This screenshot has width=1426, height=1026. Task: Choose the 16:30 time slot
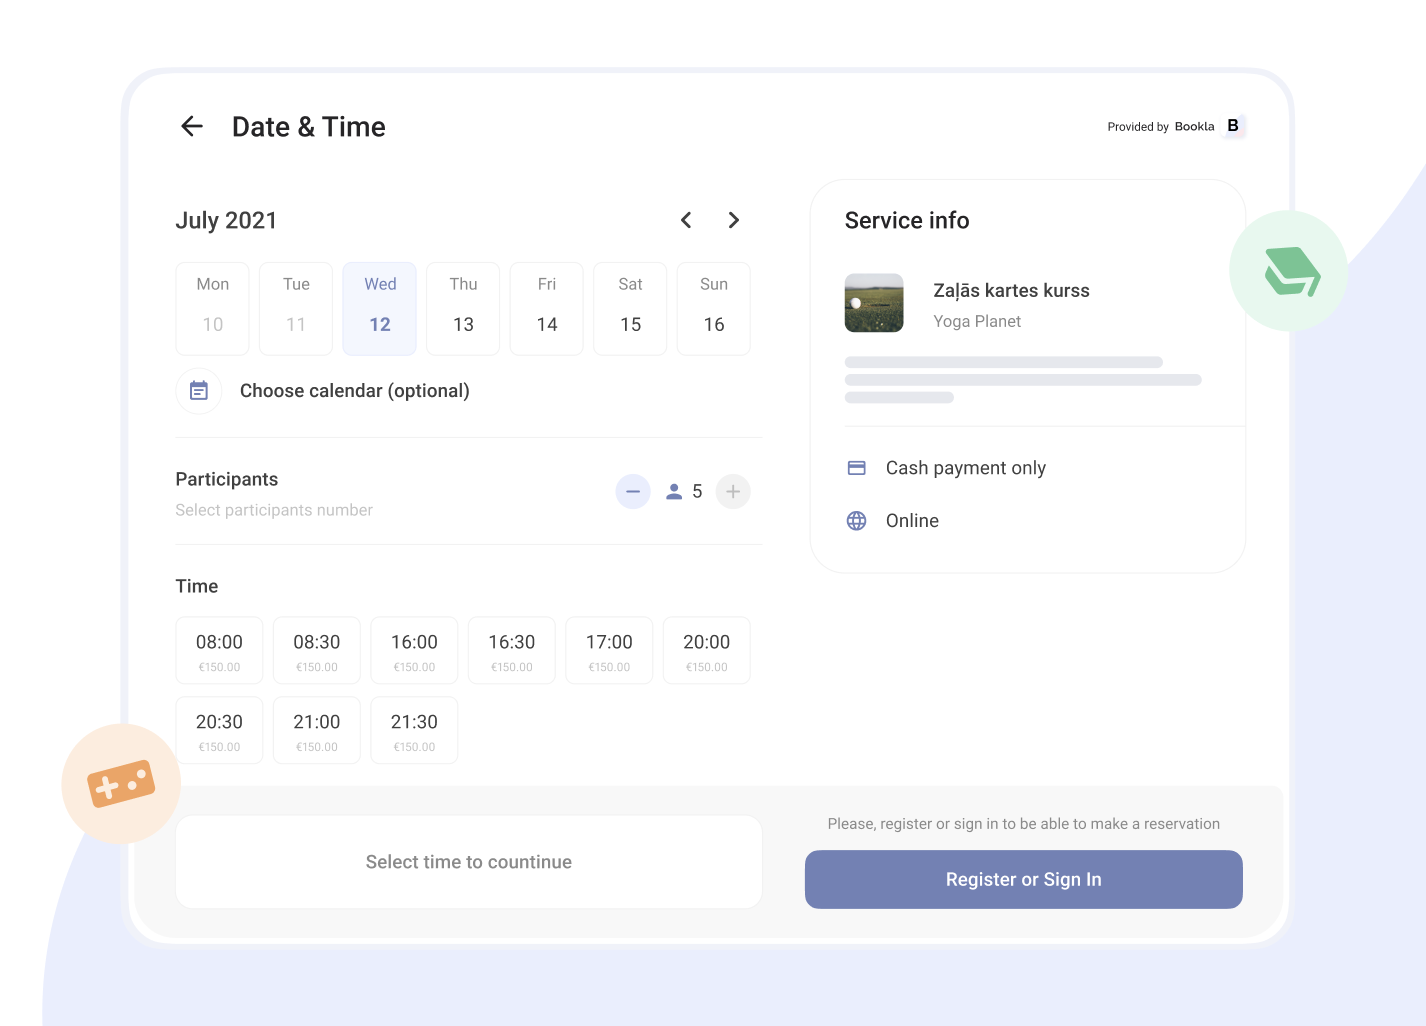(512, 651)
